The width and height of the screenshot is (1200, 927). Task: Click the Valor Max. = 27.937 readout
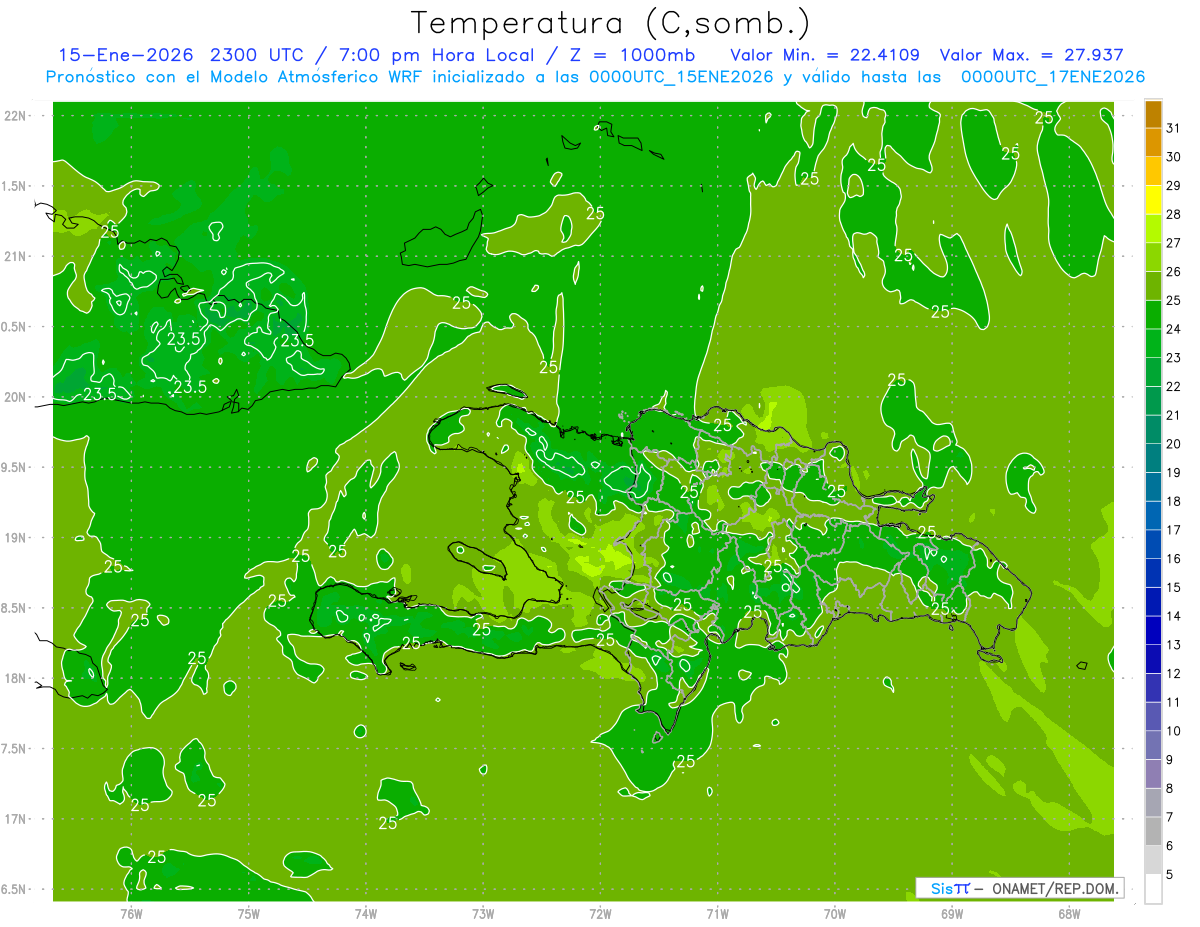pyautogui.click(x=1031, y=55)
